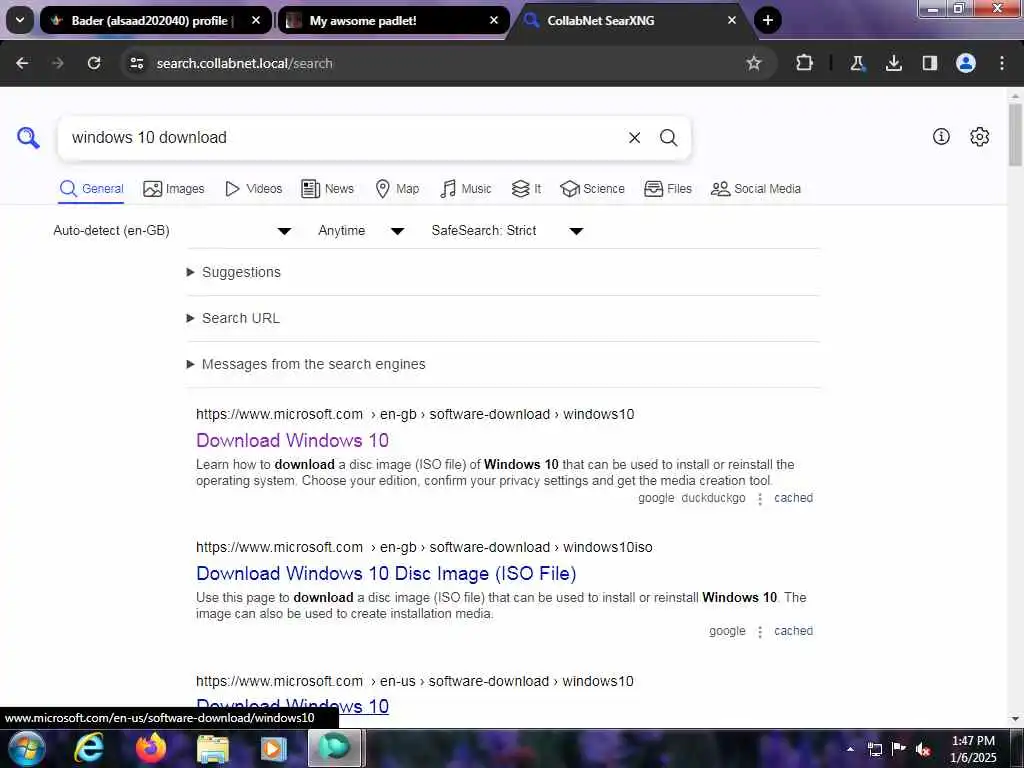The height and width of the screenshot is (768, 1024).
Task: Launch Internet Explorer from taskbar
Action: tap(89, 748)
